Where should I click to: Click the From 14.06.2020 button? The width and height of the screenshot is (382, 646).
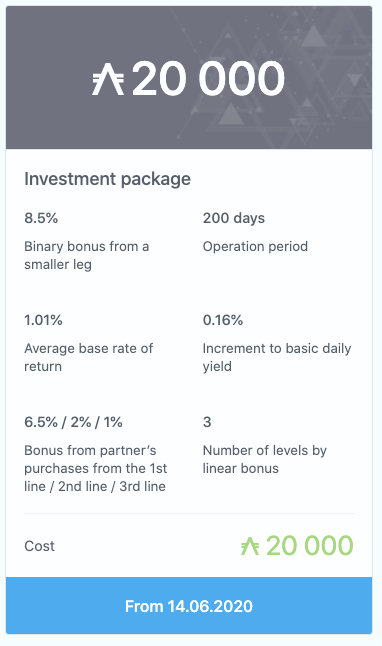pos(189,606)
